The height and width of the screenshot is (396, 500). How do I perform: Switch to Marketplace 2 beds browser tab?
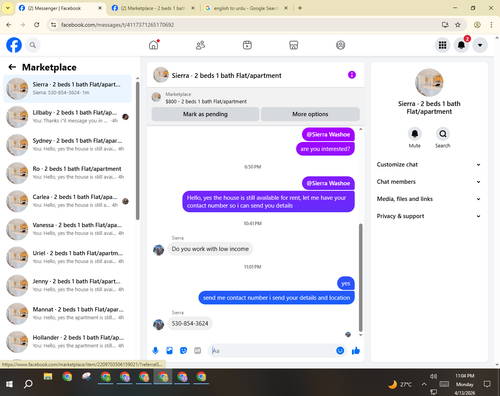coord(153,8)
